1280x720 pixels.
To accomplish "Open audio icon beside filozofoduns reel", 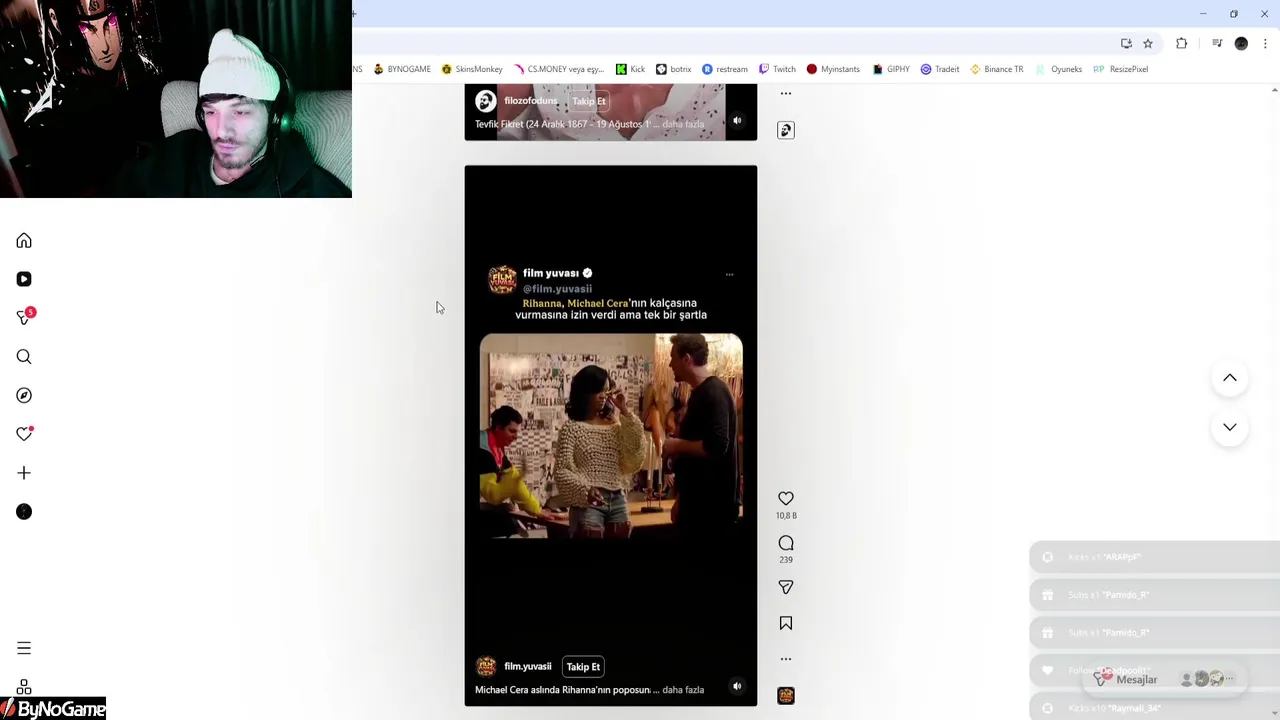I will (786, 130).
